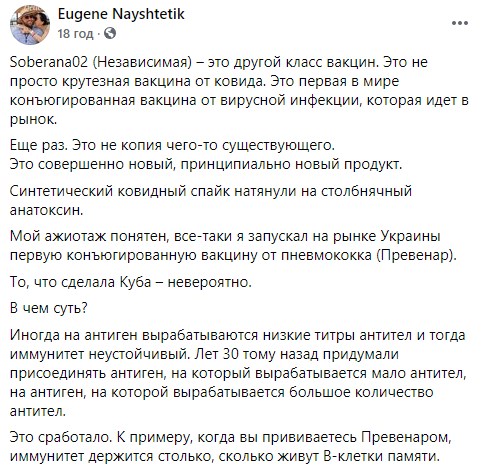Open the post via the '18 год' timestamp
The image size is (492, 467).
pyautogui.click(x=75, y=34)
